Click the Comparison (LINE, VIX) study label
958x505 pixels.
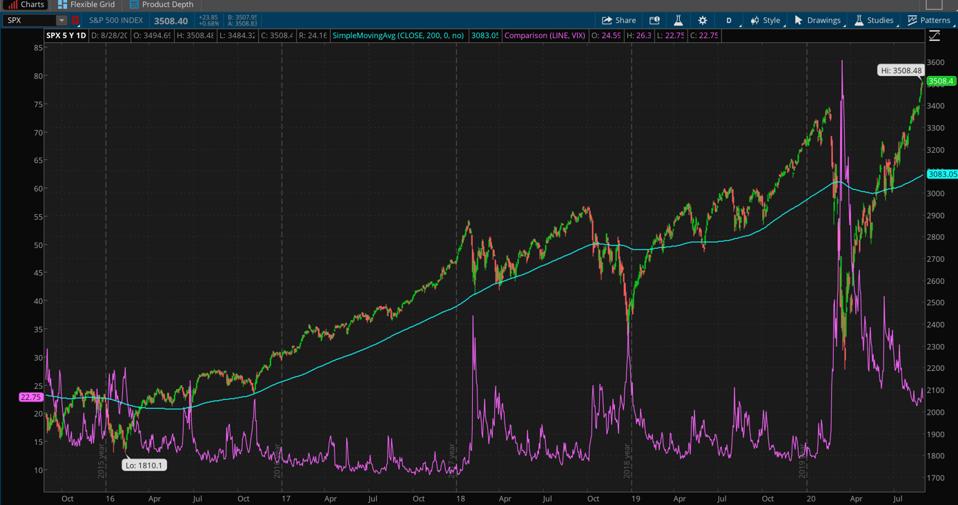point(544,36)
